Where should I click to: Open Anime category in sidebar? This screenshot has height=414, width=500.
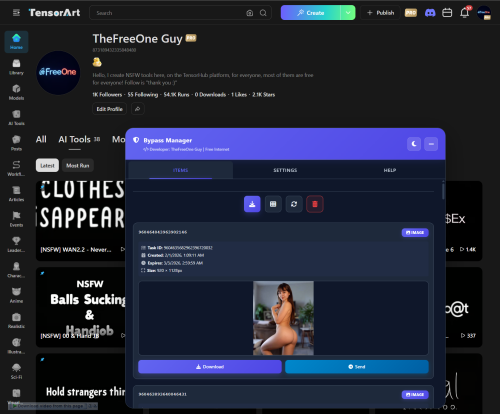[x=16, y=295]
